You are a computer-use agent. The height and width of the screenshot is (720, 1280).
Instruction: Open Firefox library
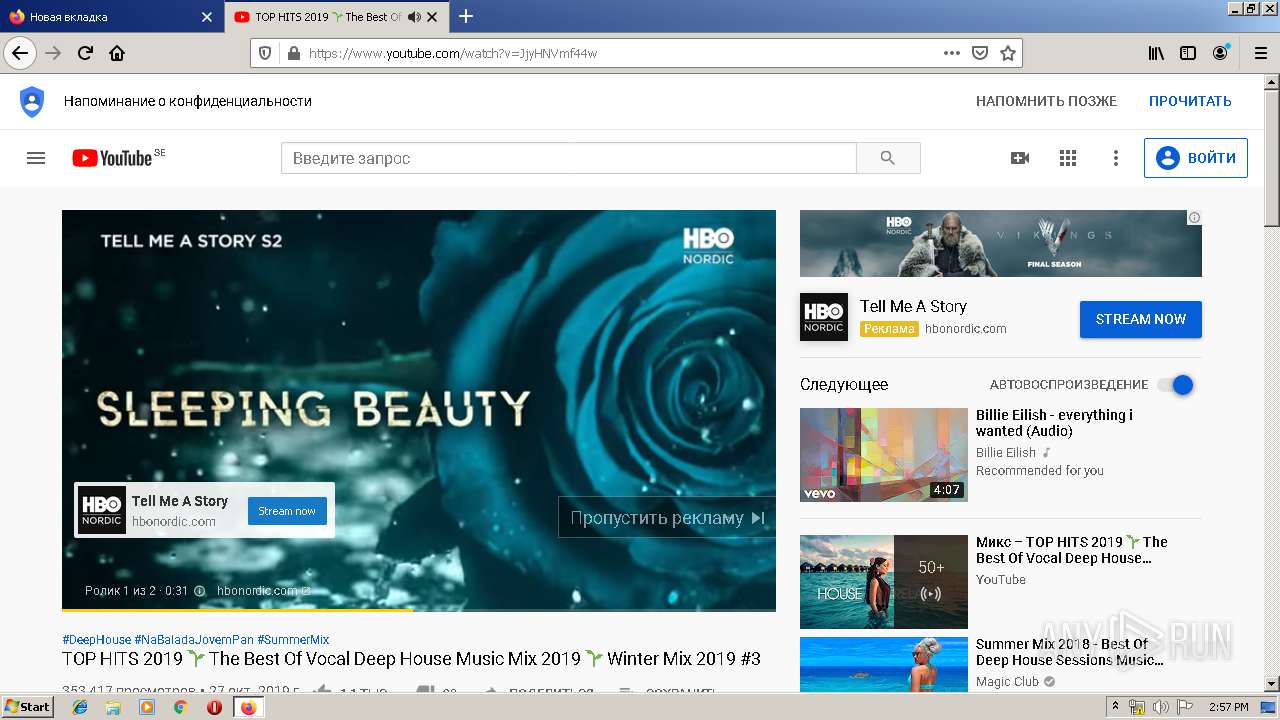tap(1156, 53)
